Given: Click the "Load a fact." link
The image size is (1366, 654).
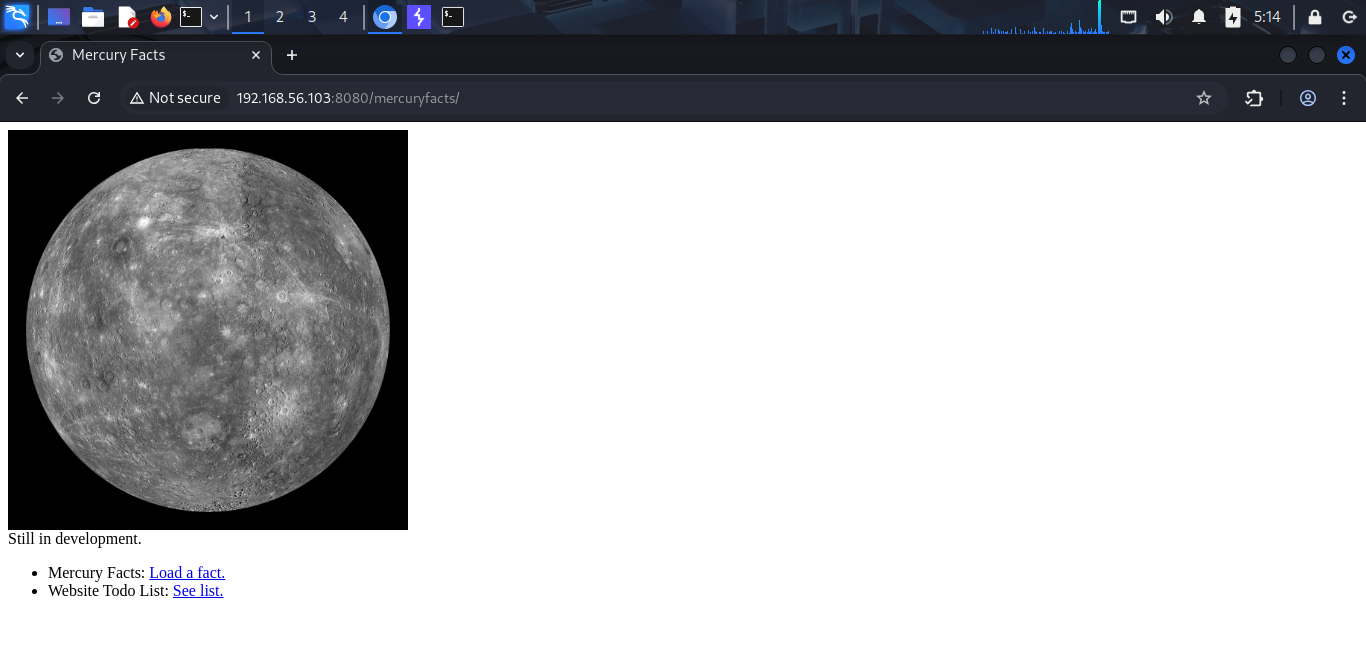Looking at the screenshot, I should coord(187,572).
